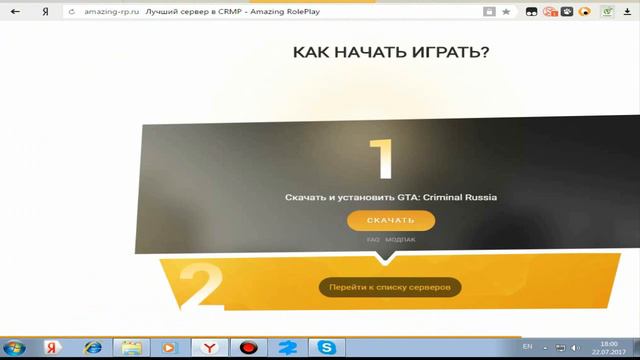Image resolution: width=640 pixels, height=360 pixels.
Task: Open the orange eye extension icon
Action: pos(585,11)
